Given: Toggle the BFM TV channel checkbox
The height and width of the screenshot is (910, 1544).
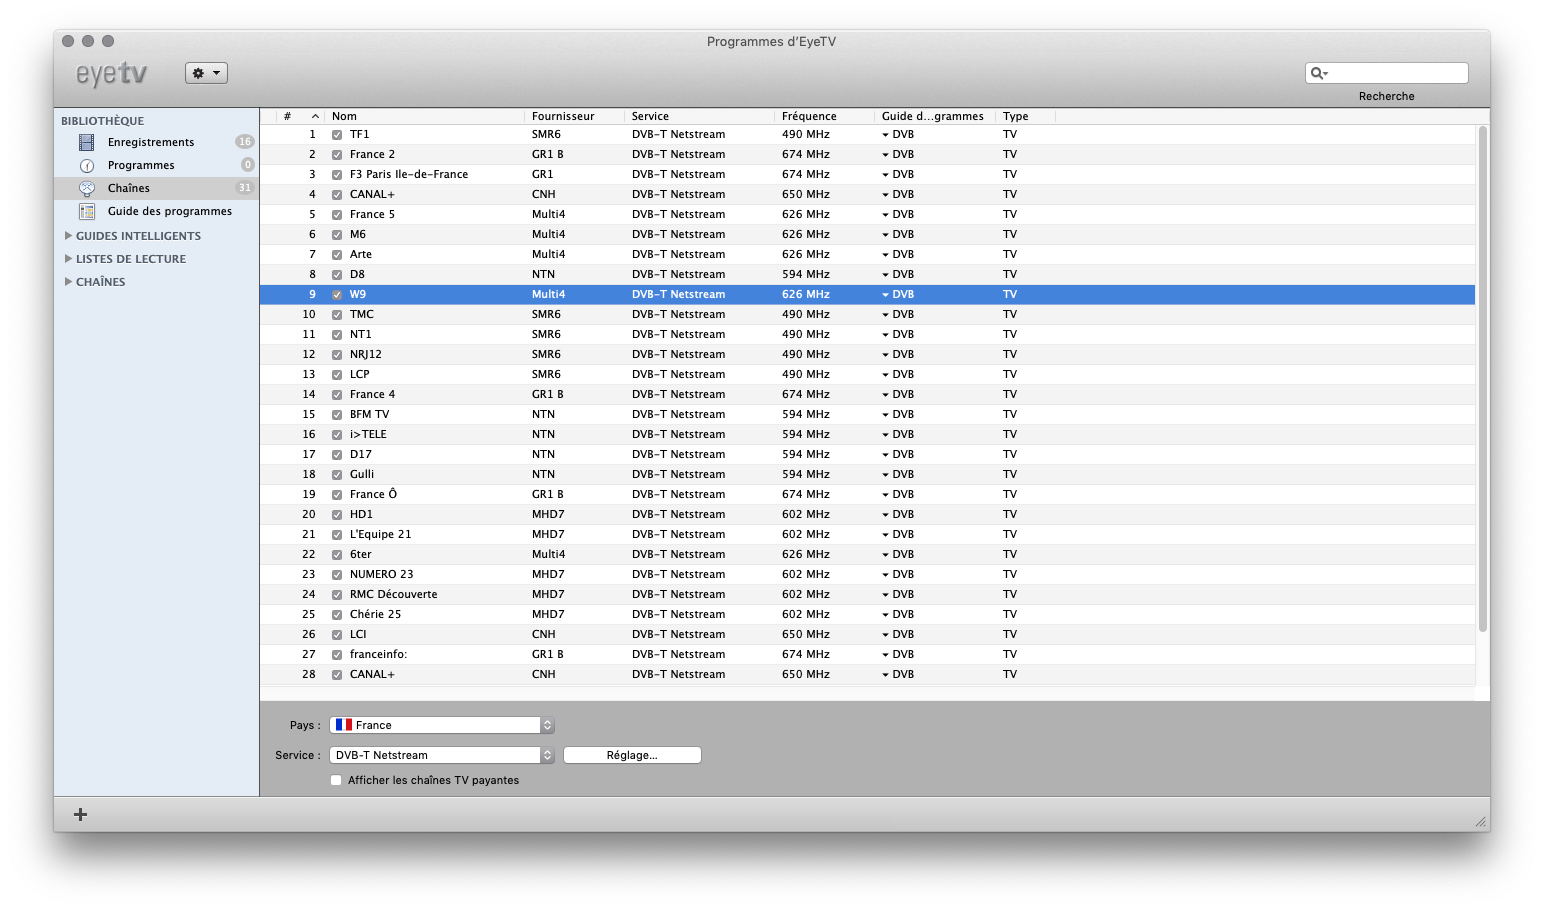Looking at the screenshot, I should [337, 415].
